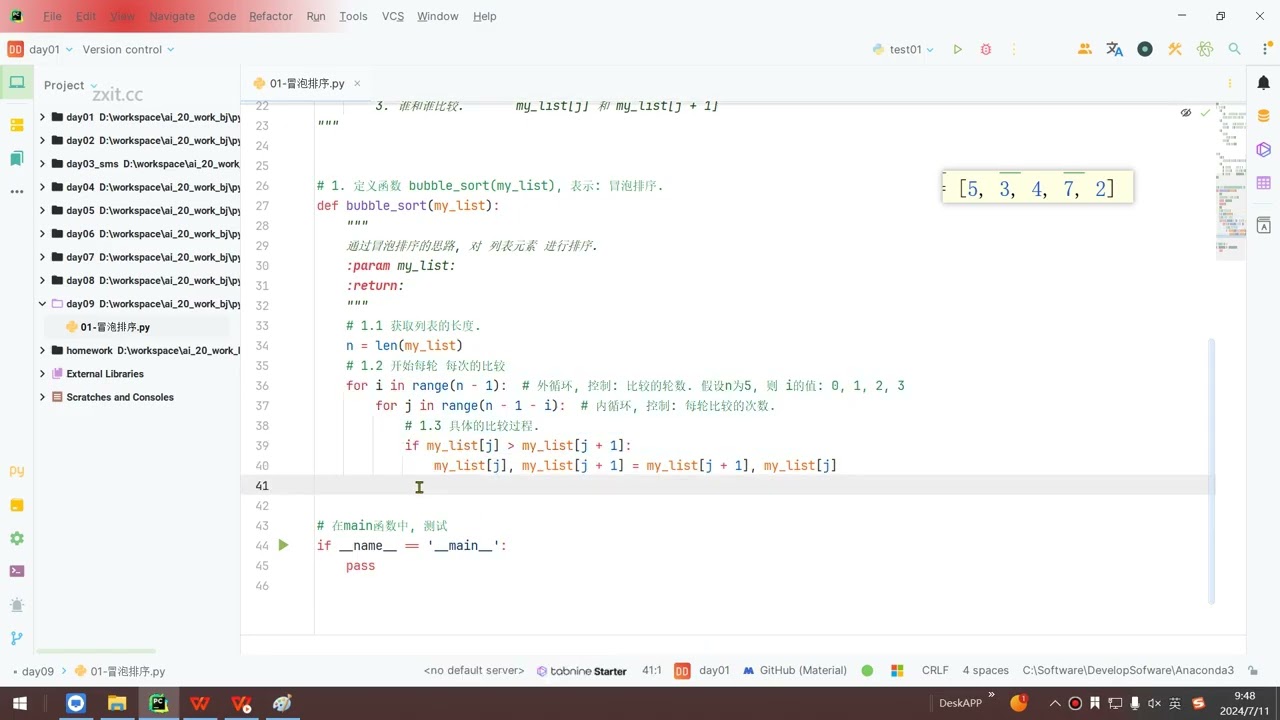The width and height of the screenshot is (1280, 720).
Task: Open the Terminal tool window
Action: [16, 571]
